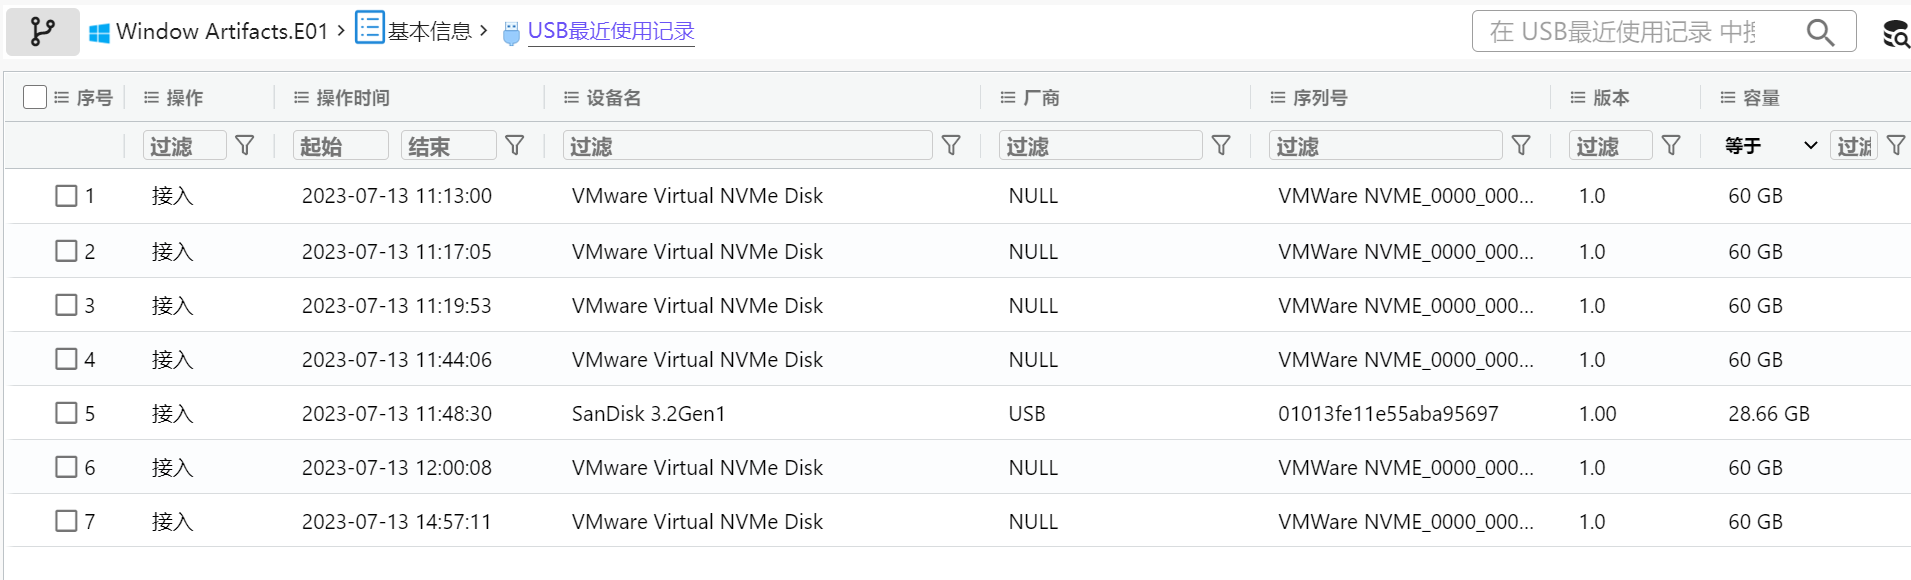The width and height of the screenshot is (1911, 580).
Task: Click the filter funnel for 序列号 column
Action: pyautogui.click(x=1521, y=146)
